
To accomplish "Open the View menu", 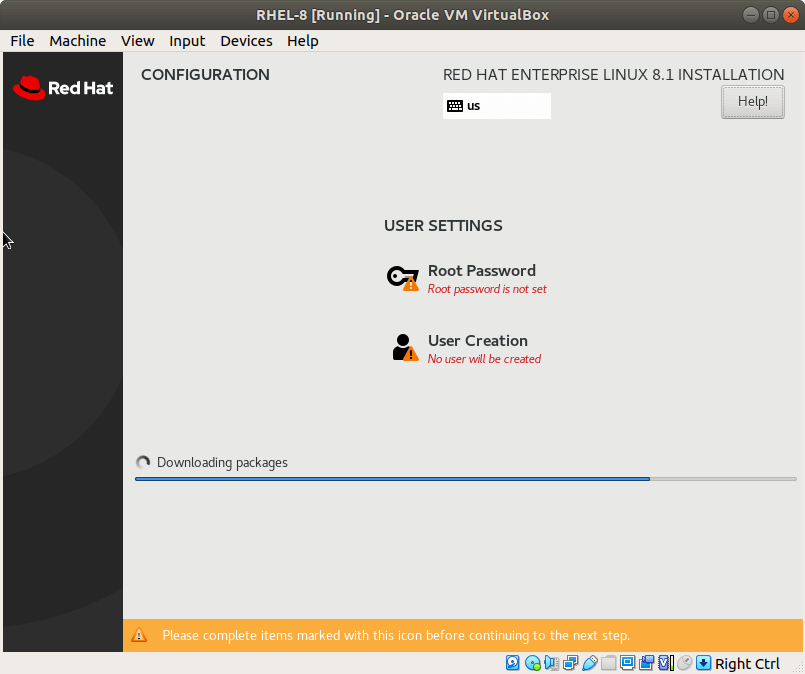I will tap(138, 41).
